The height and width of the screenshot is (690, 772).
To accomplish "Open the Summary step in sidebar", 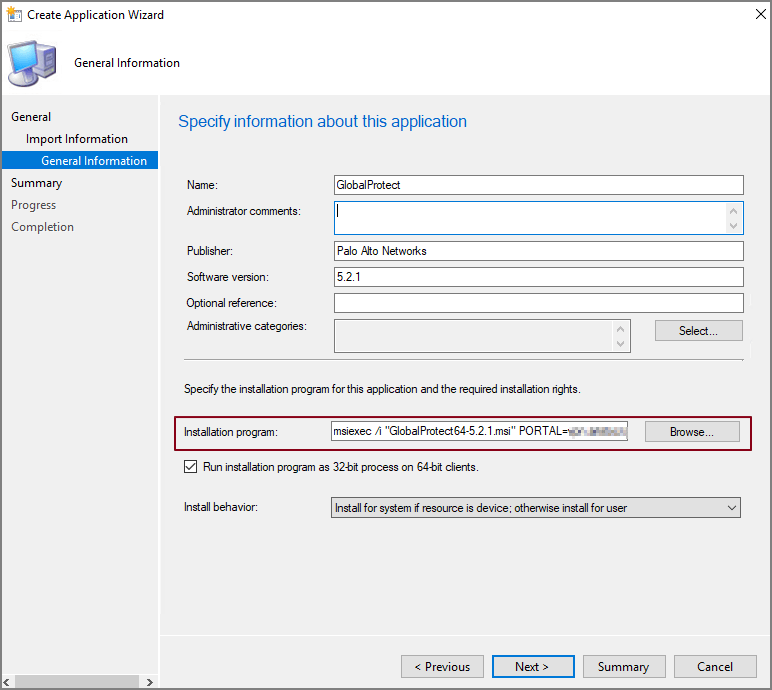I will tap(36, 183).
